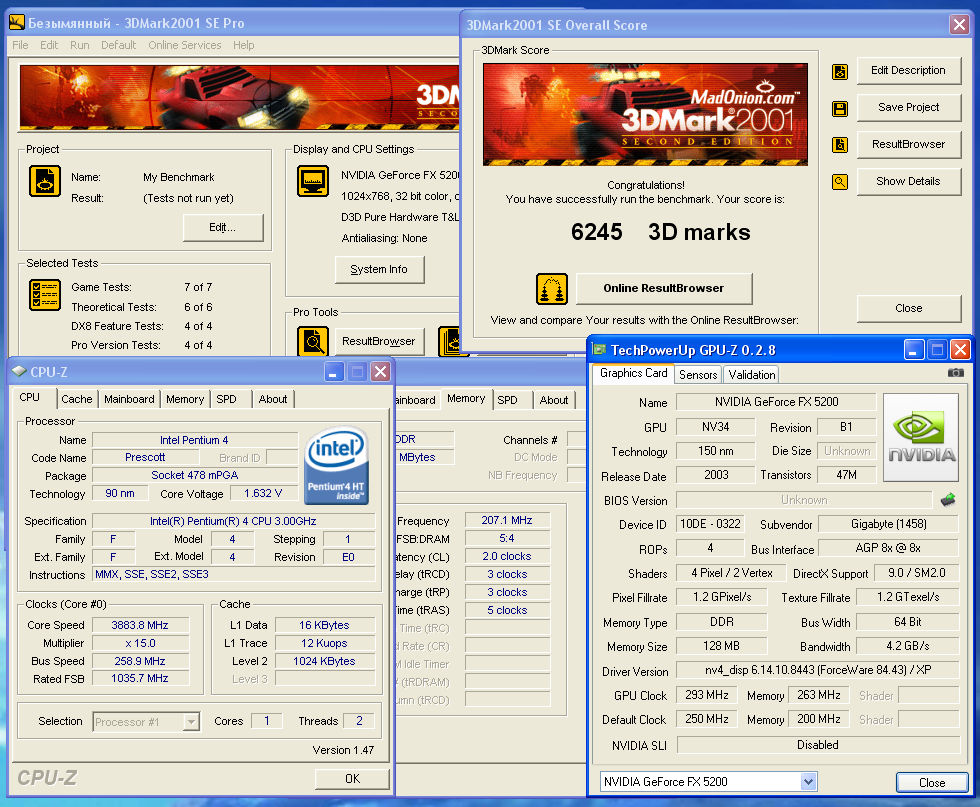The image size is (980, 807).
Task: Click the Online ResultBrowser button
Action: tap(664, 288)
